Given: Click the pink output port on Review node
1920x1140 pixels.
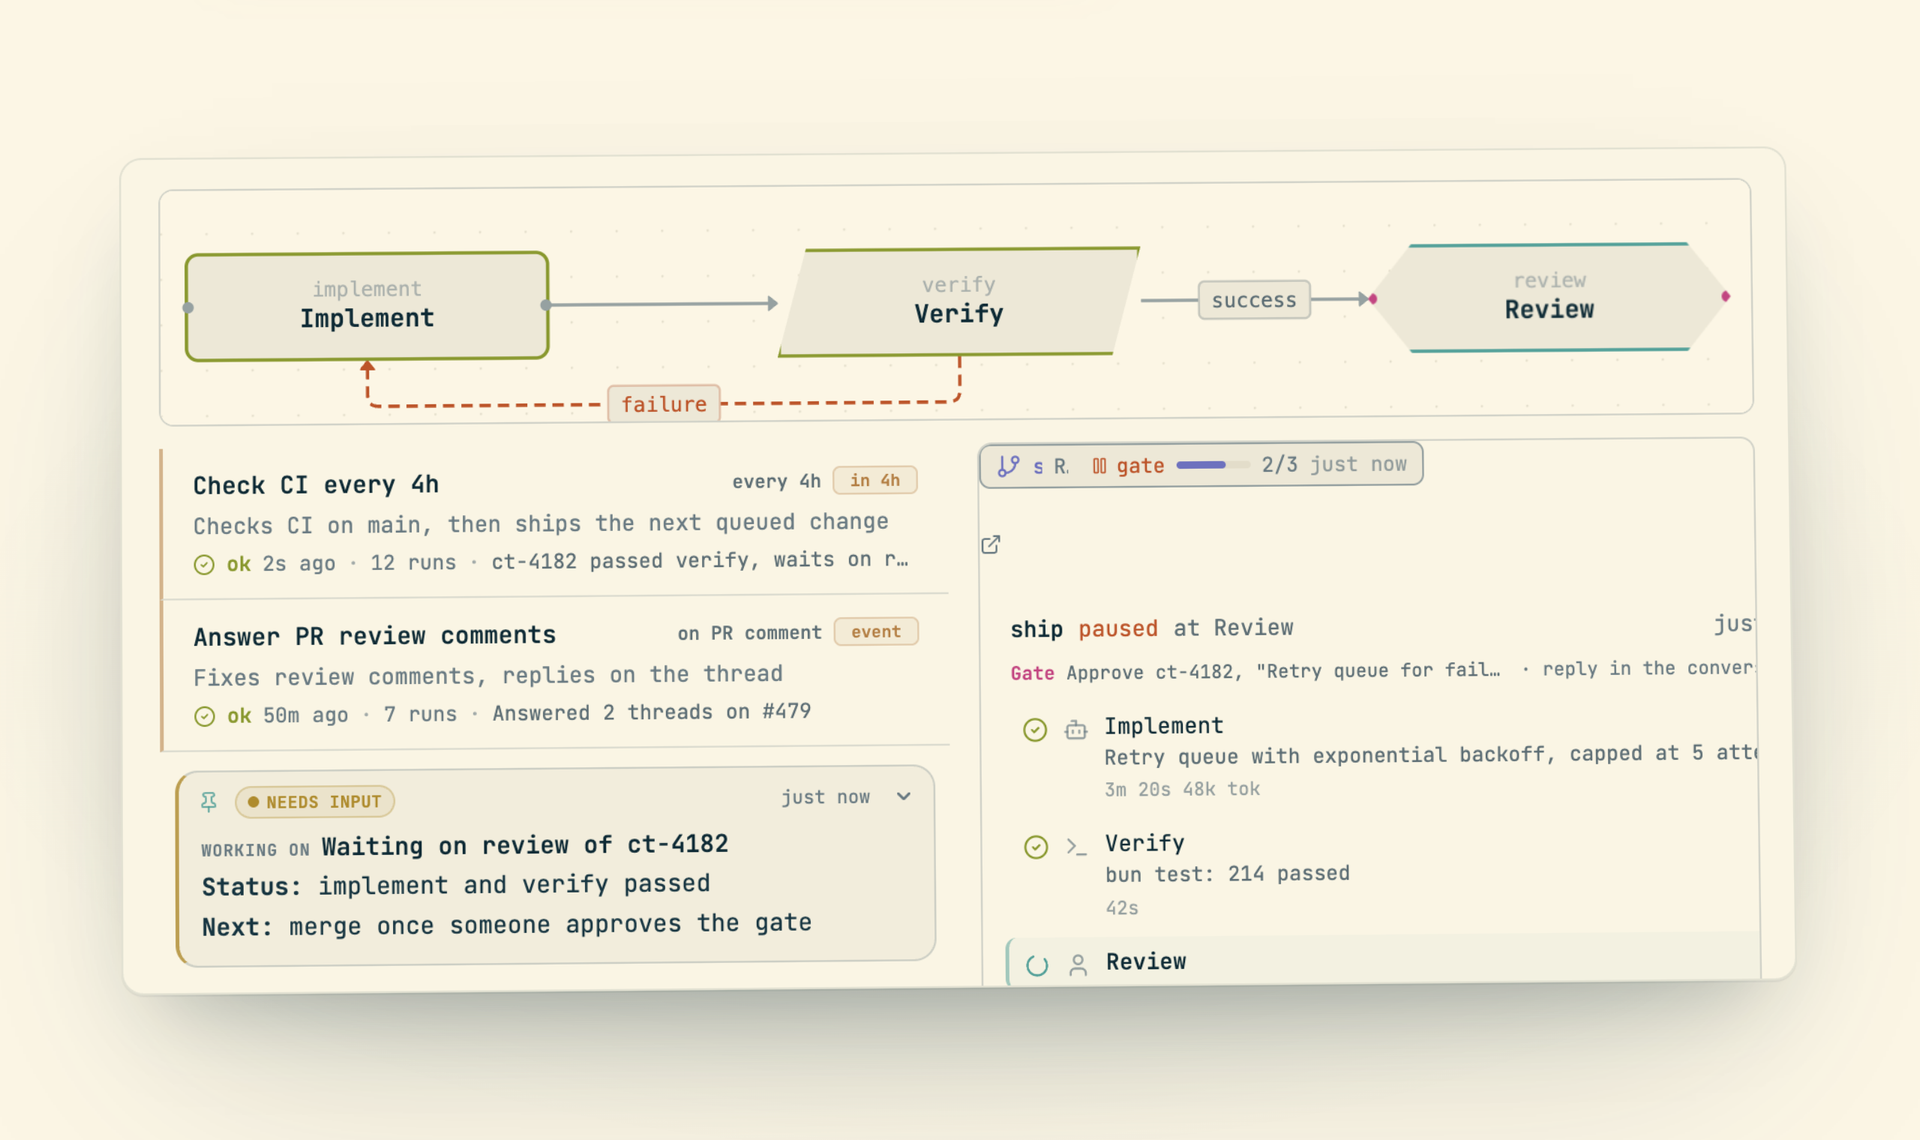Looking at the screenshot, I should click(1726, 296).
